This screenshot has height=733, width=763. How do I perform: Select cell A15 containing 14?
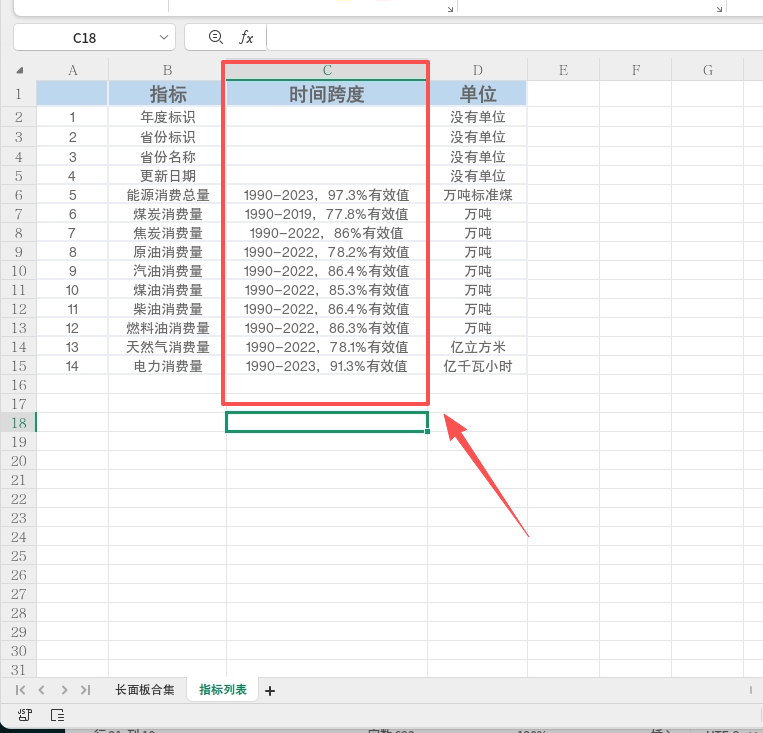click(73, 366)
